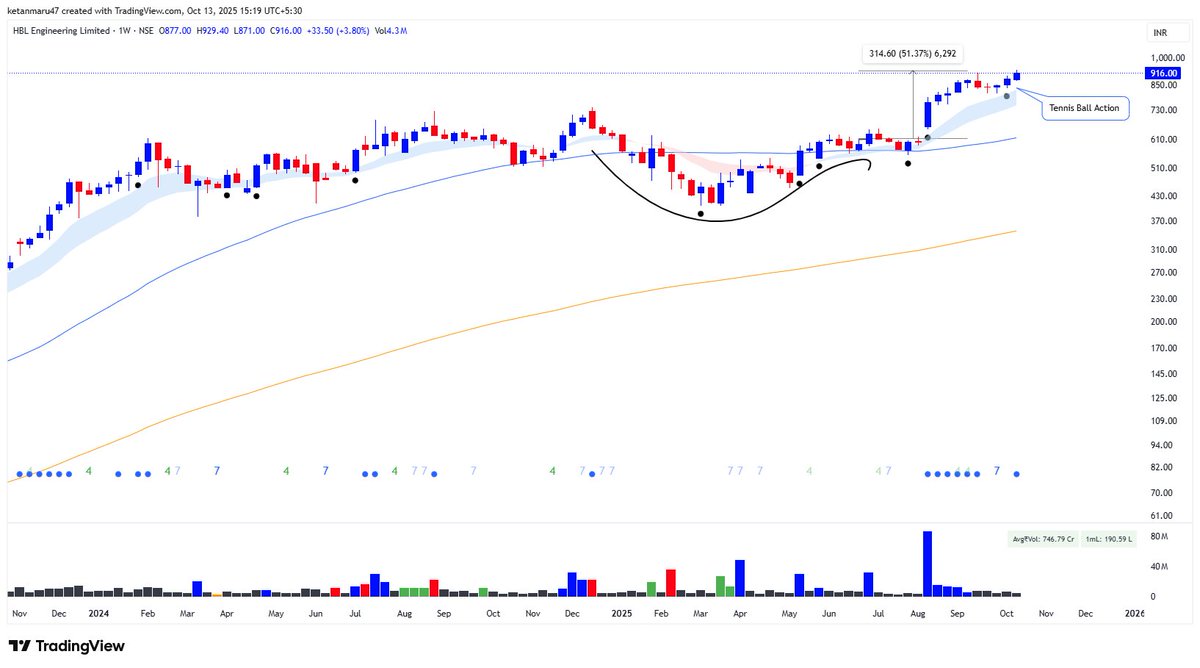The image size is (1200, 668).
Task: Click the 310.00 price axis label
Action: 1162,250
